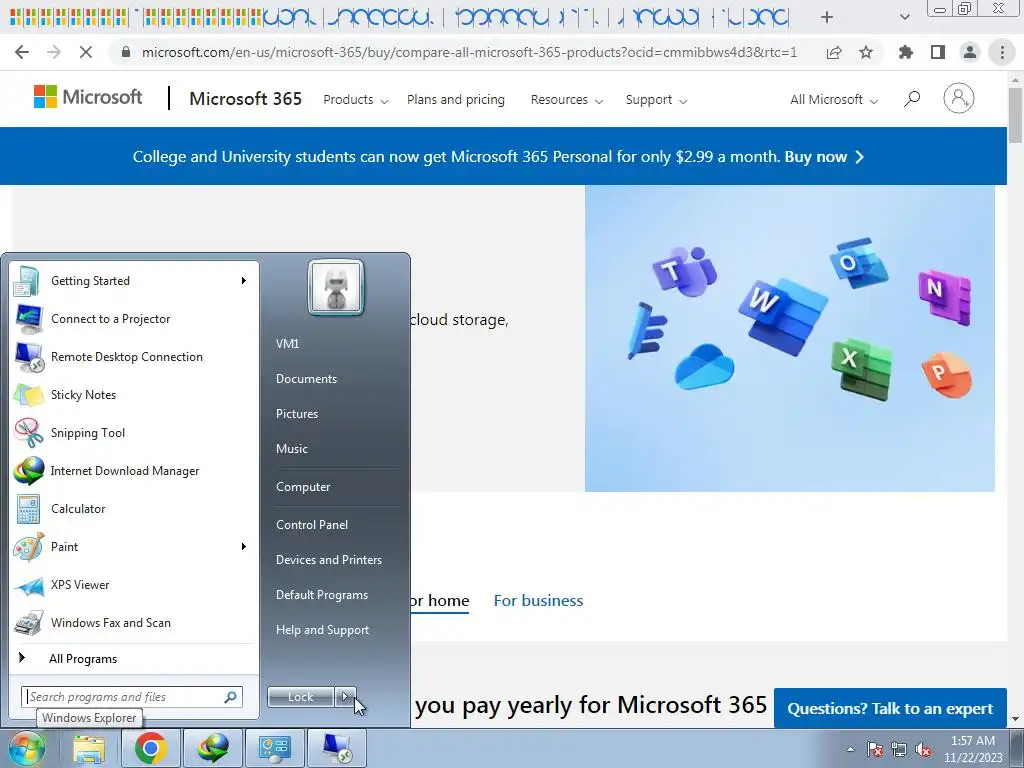Open Documents from Start menu
Viewport: 1024px width, 768px height.
[x=306, y=379]
